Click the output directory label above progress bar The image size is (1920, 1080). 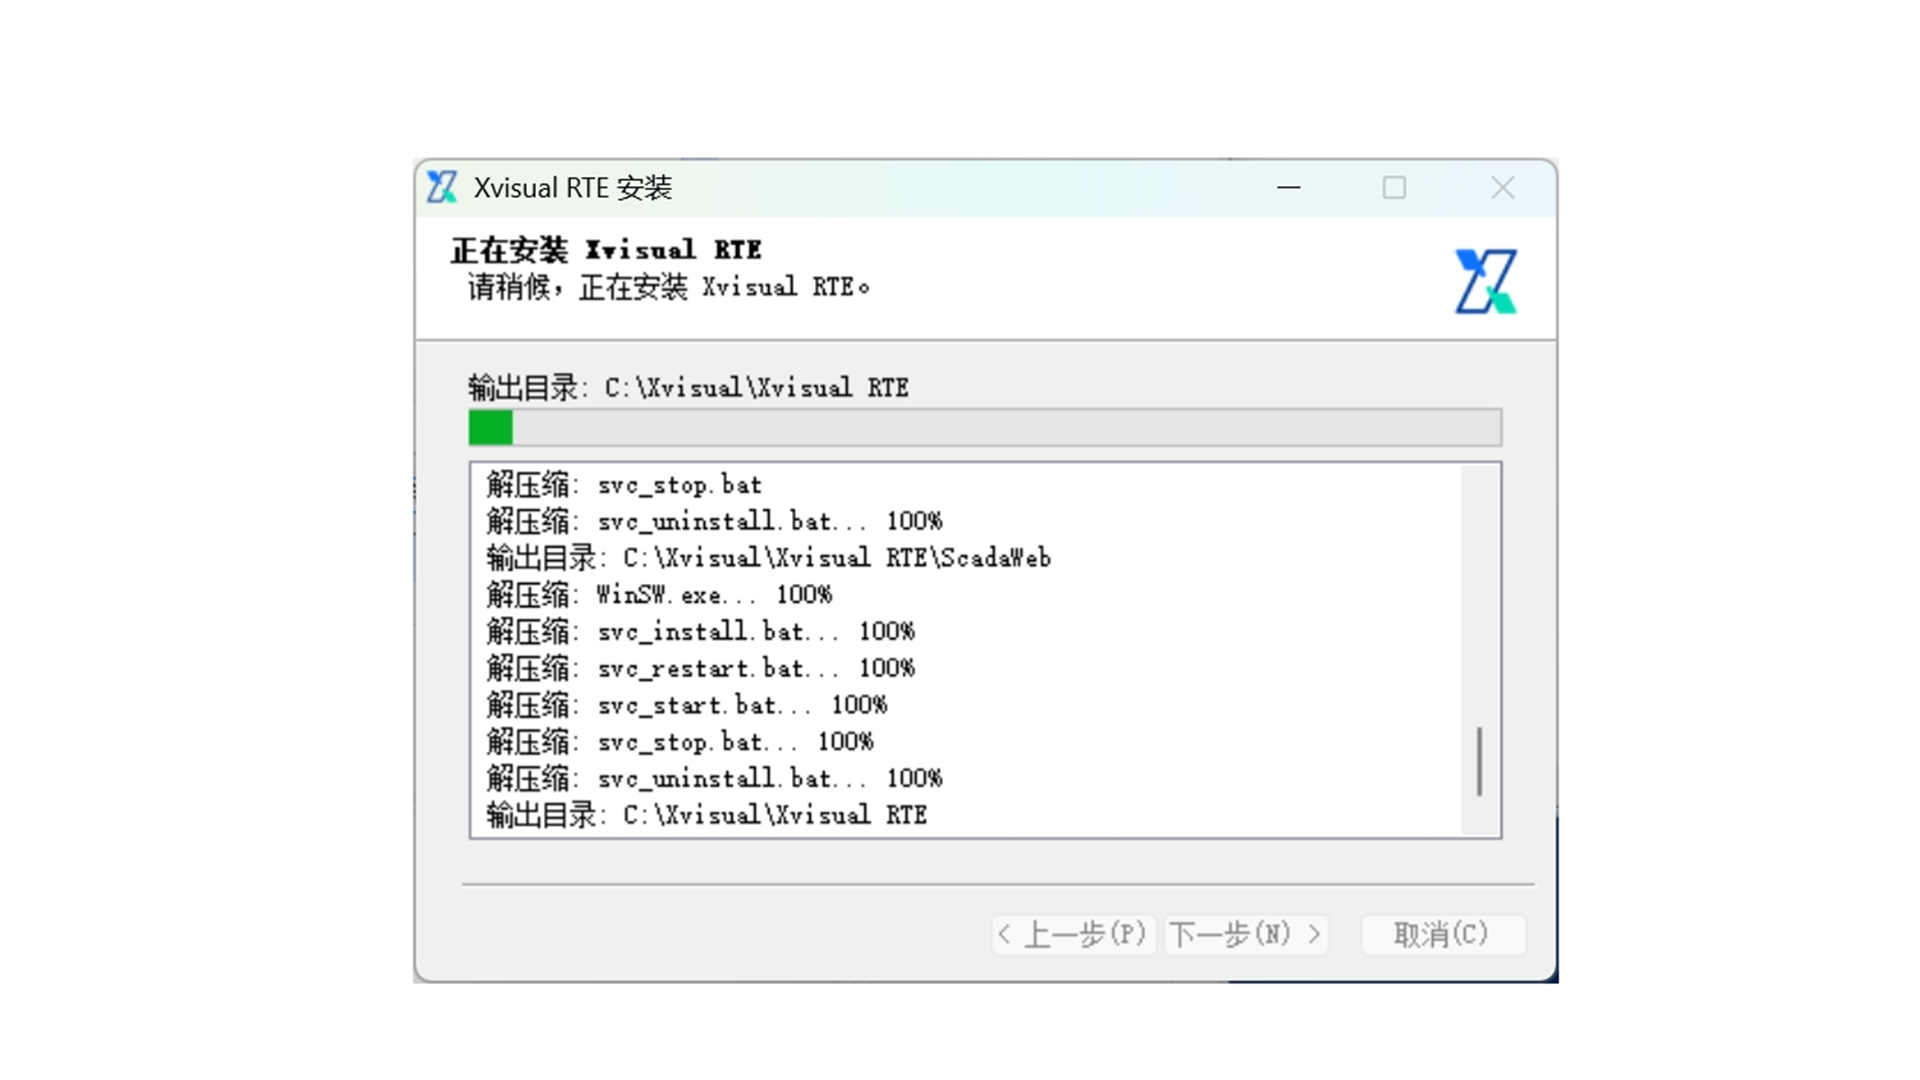pos(688,388)
